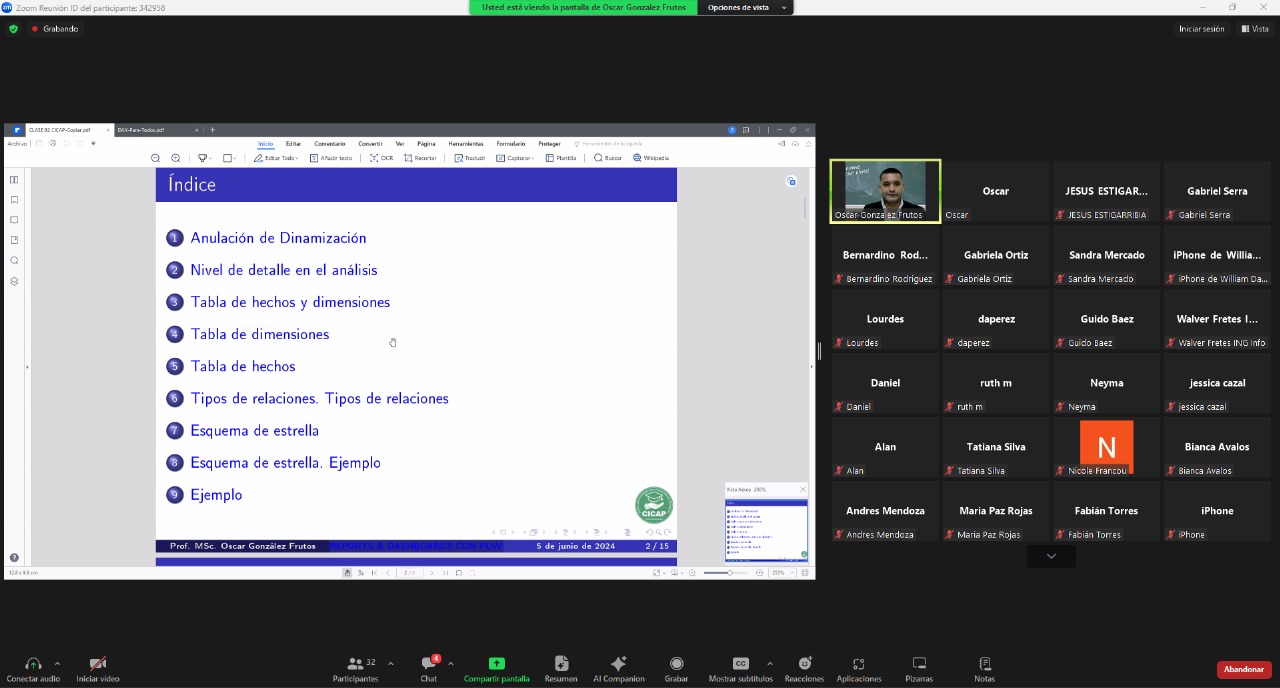
Task: Click Iniciar sesión link
Action: (x=1201, y=29)
